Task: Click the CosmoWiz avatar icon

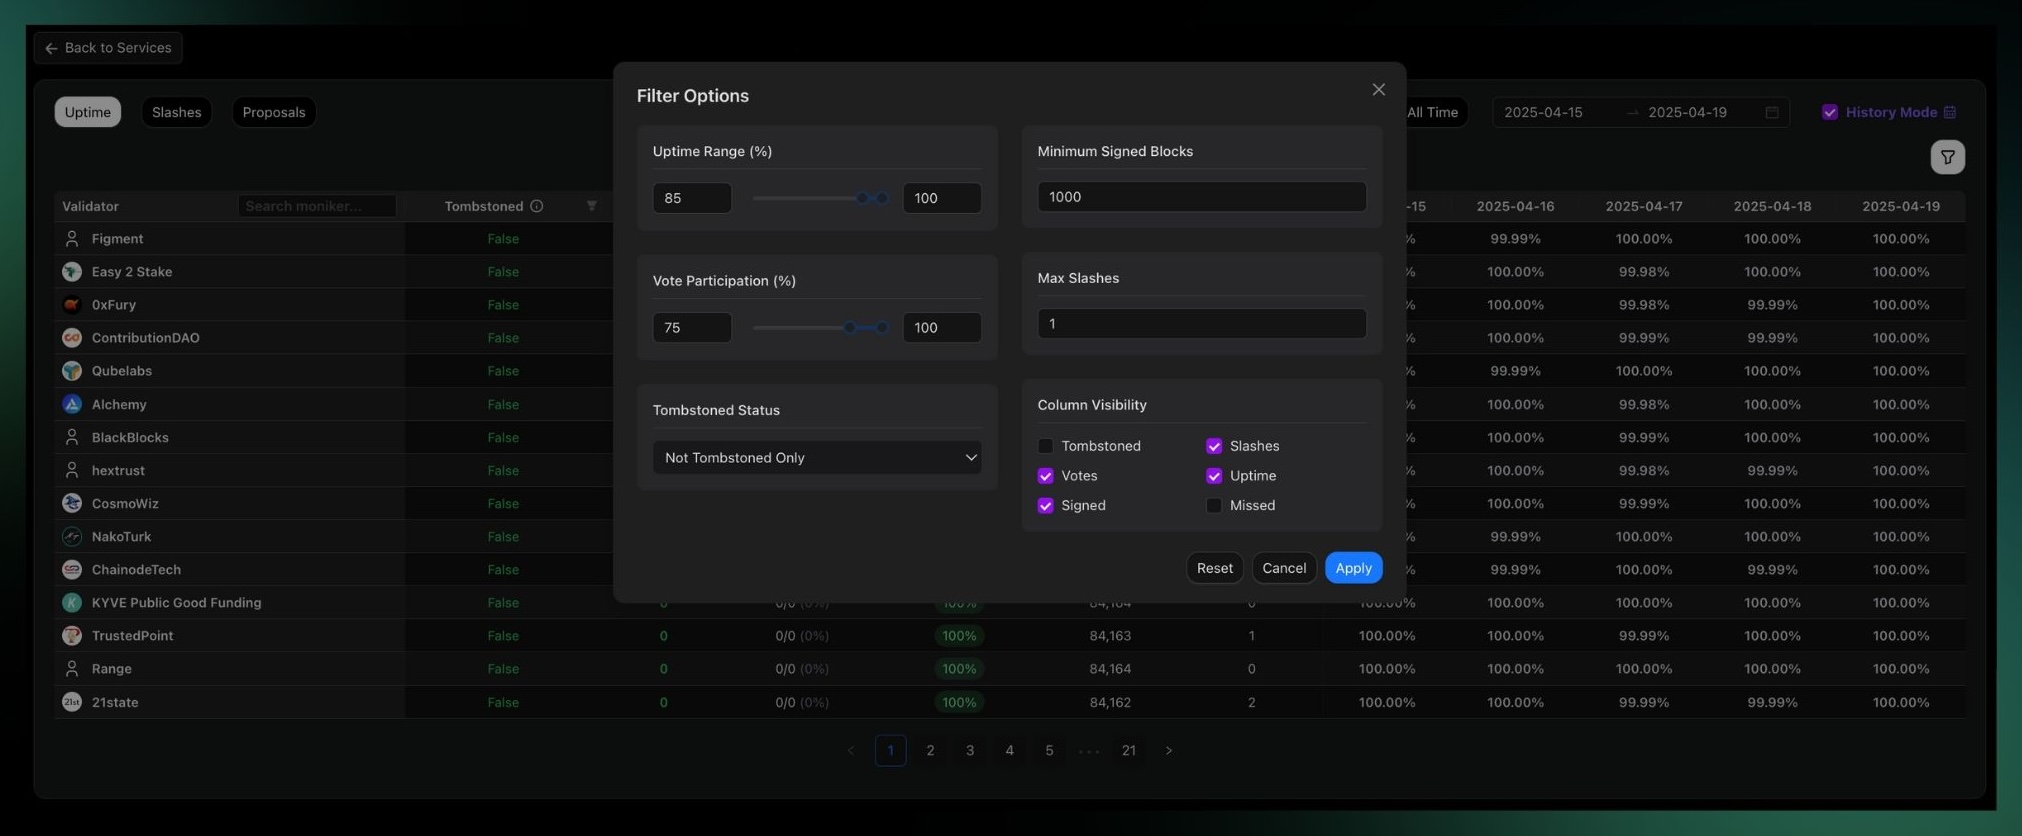Action: coord(72,503)
